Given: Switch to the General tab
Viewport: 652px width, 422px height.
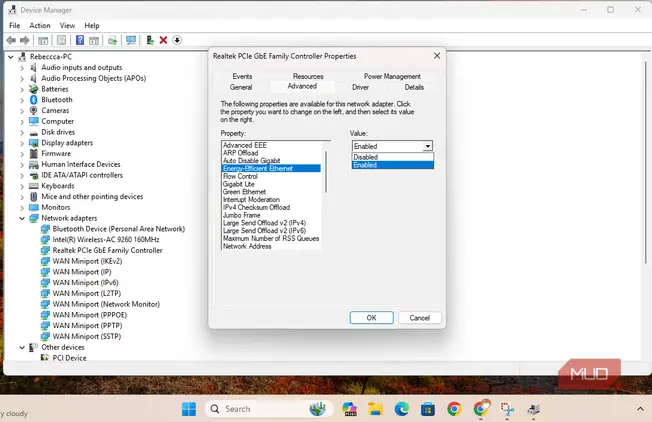Looking at the screenshot, I should 241,87.
